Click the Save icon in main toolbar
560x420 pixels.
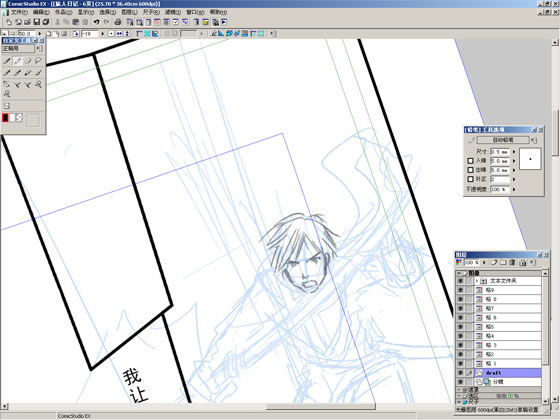click(36, 22)
